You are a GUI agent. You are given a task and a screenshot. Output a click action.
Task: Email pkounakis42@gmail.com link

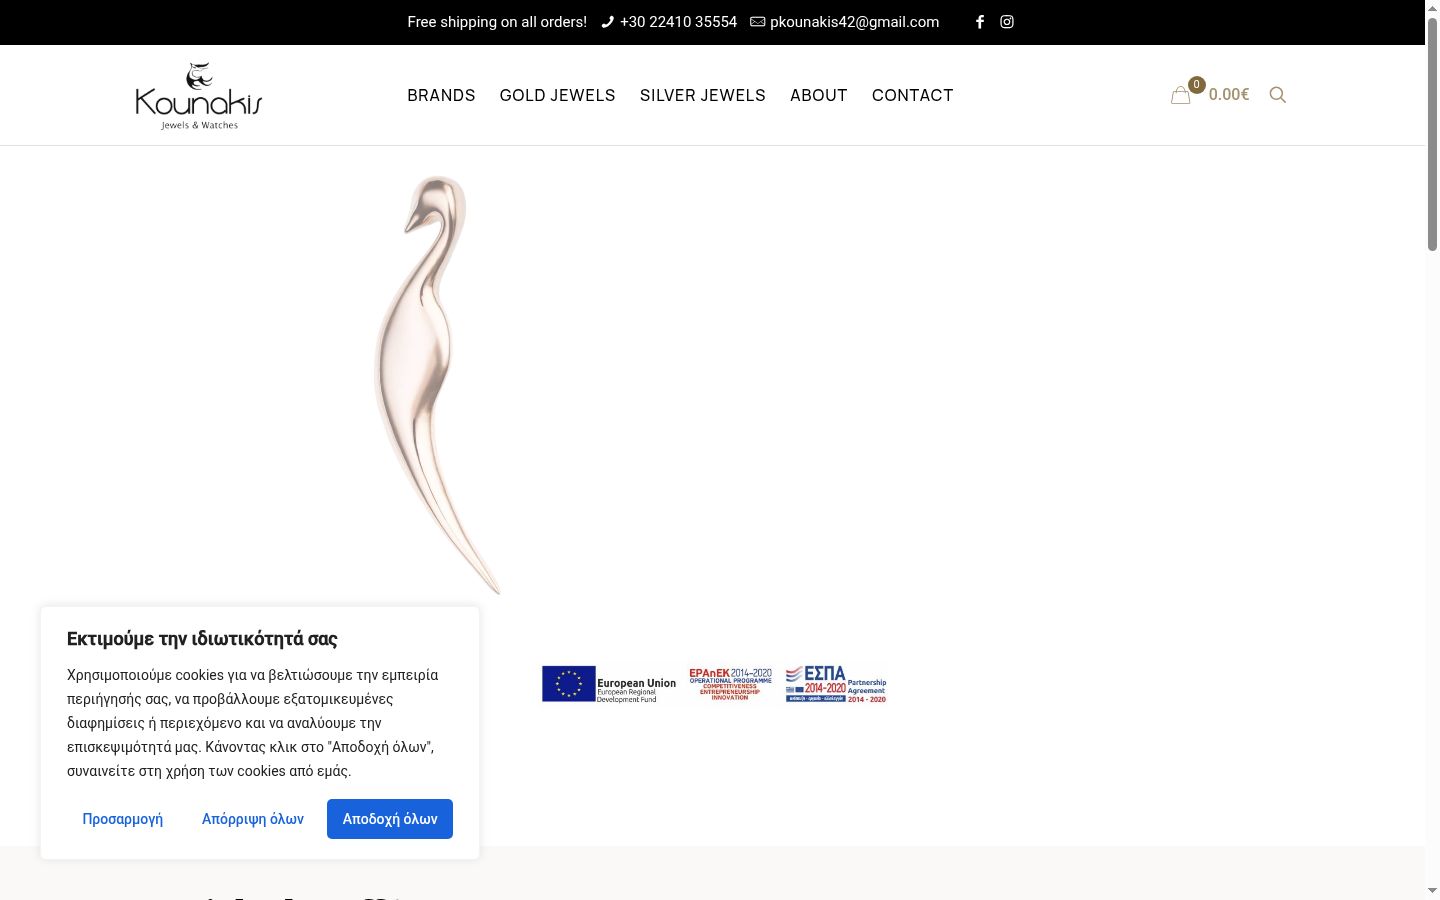click(x=855, y=22)
